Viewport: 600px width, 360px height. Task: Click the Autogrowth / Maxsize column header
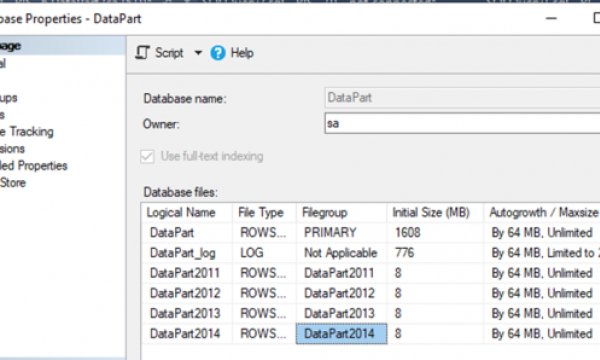click(542, 212)
